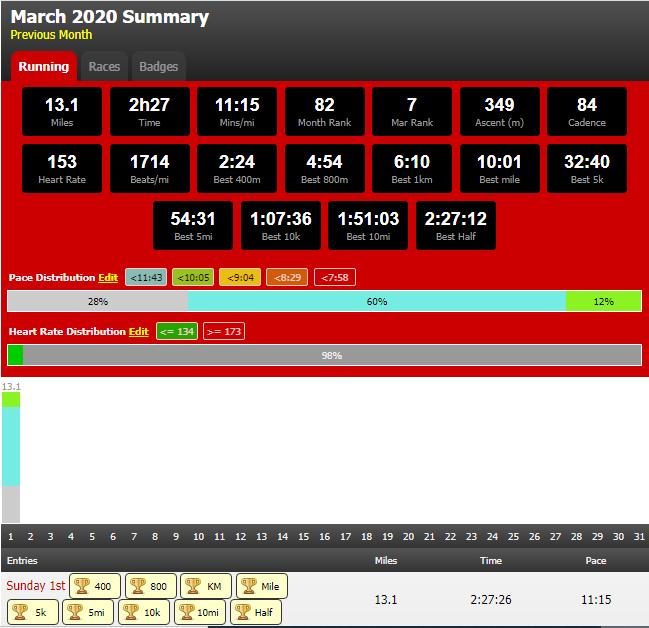Click the 2h27 Time stat tile
Viewport: 649px width, 628px height.
(x=150, y=111)
